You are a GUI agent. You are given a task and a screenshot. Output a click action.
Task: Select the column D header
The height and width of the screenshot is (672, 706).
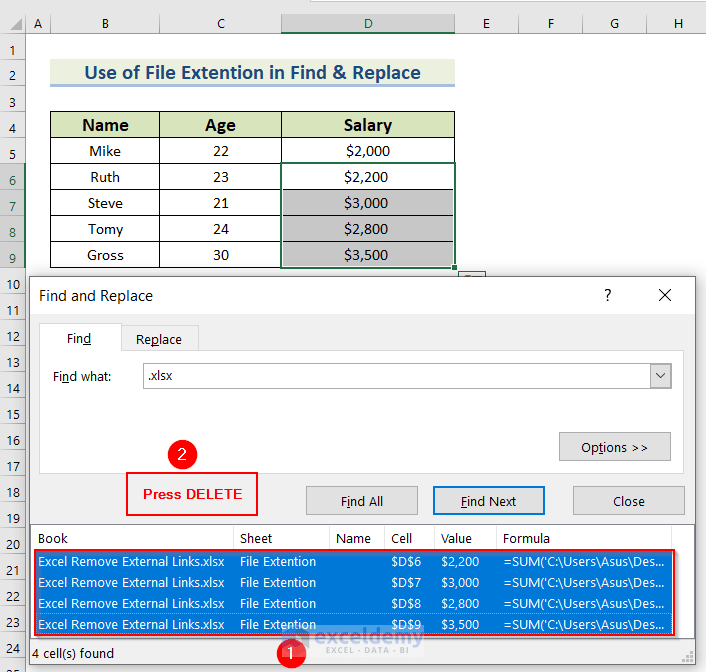tap(368, 23)
